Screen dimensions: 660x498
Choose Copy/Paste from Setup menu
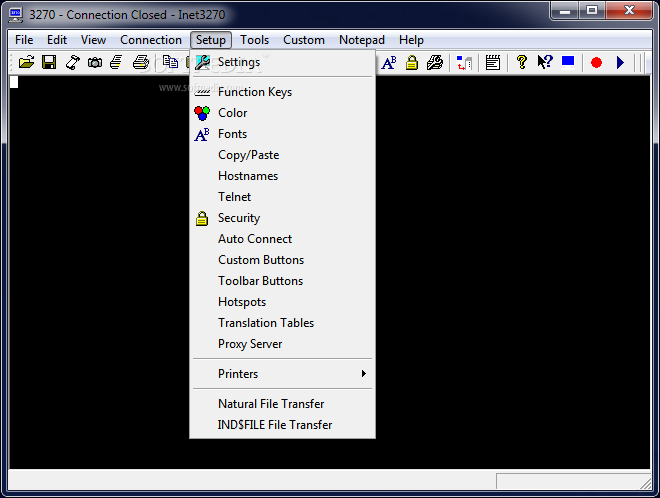click(x=282, y=155)
